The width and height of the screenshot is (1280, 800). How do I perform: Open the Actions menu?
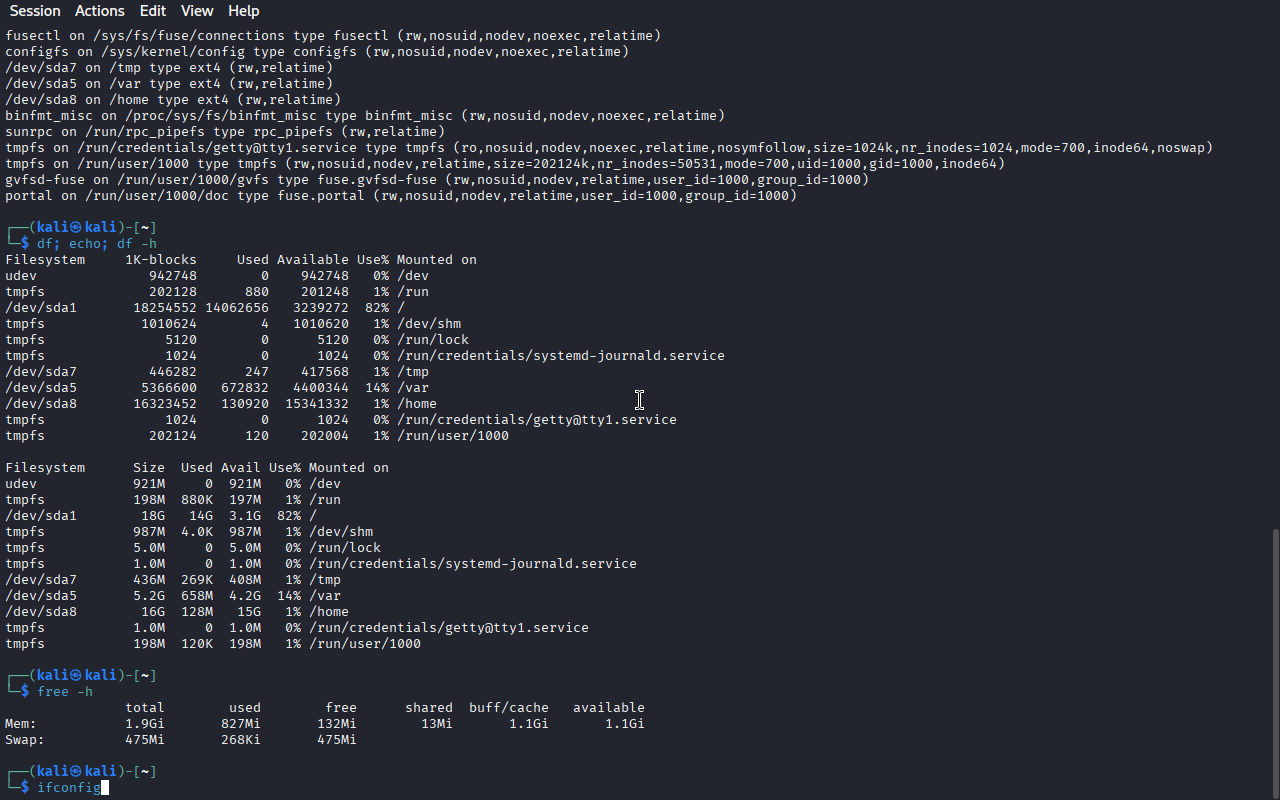pos(100,11)
